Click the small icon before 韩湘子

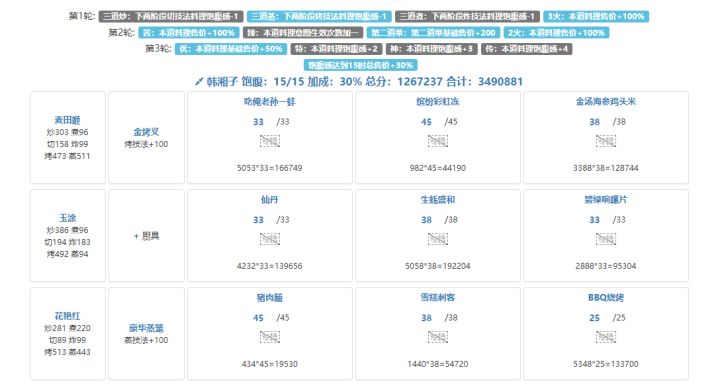(x=199, y=82)
